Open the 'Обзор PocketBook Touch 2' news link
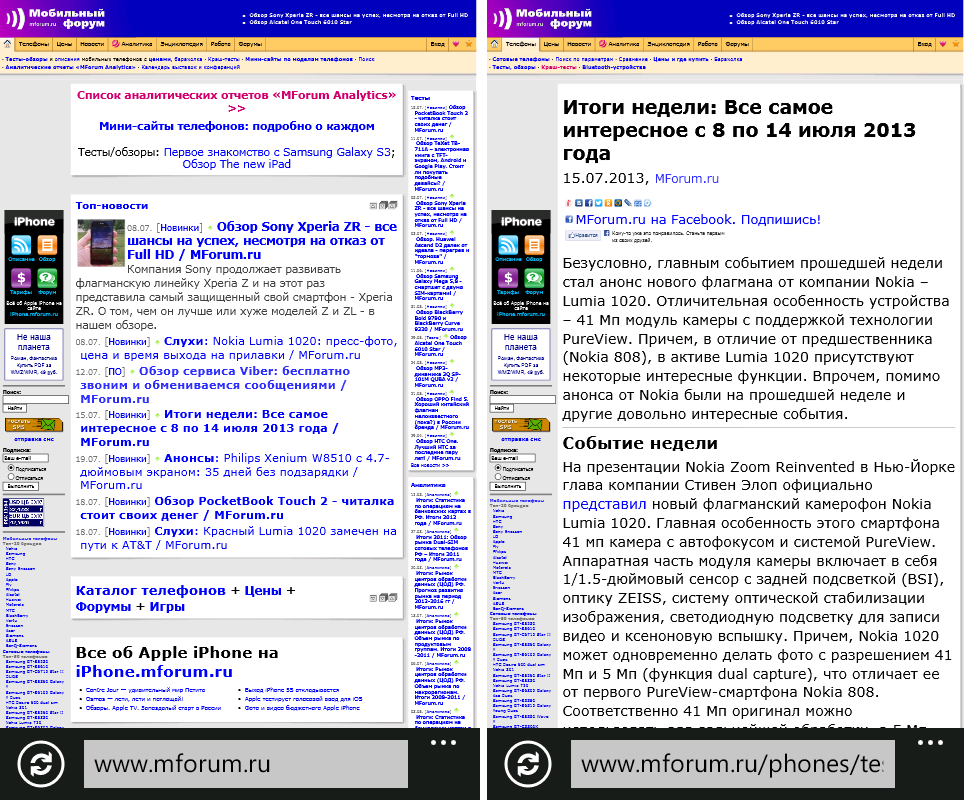This screenshot has height=800, width=964. coord(237,508)
